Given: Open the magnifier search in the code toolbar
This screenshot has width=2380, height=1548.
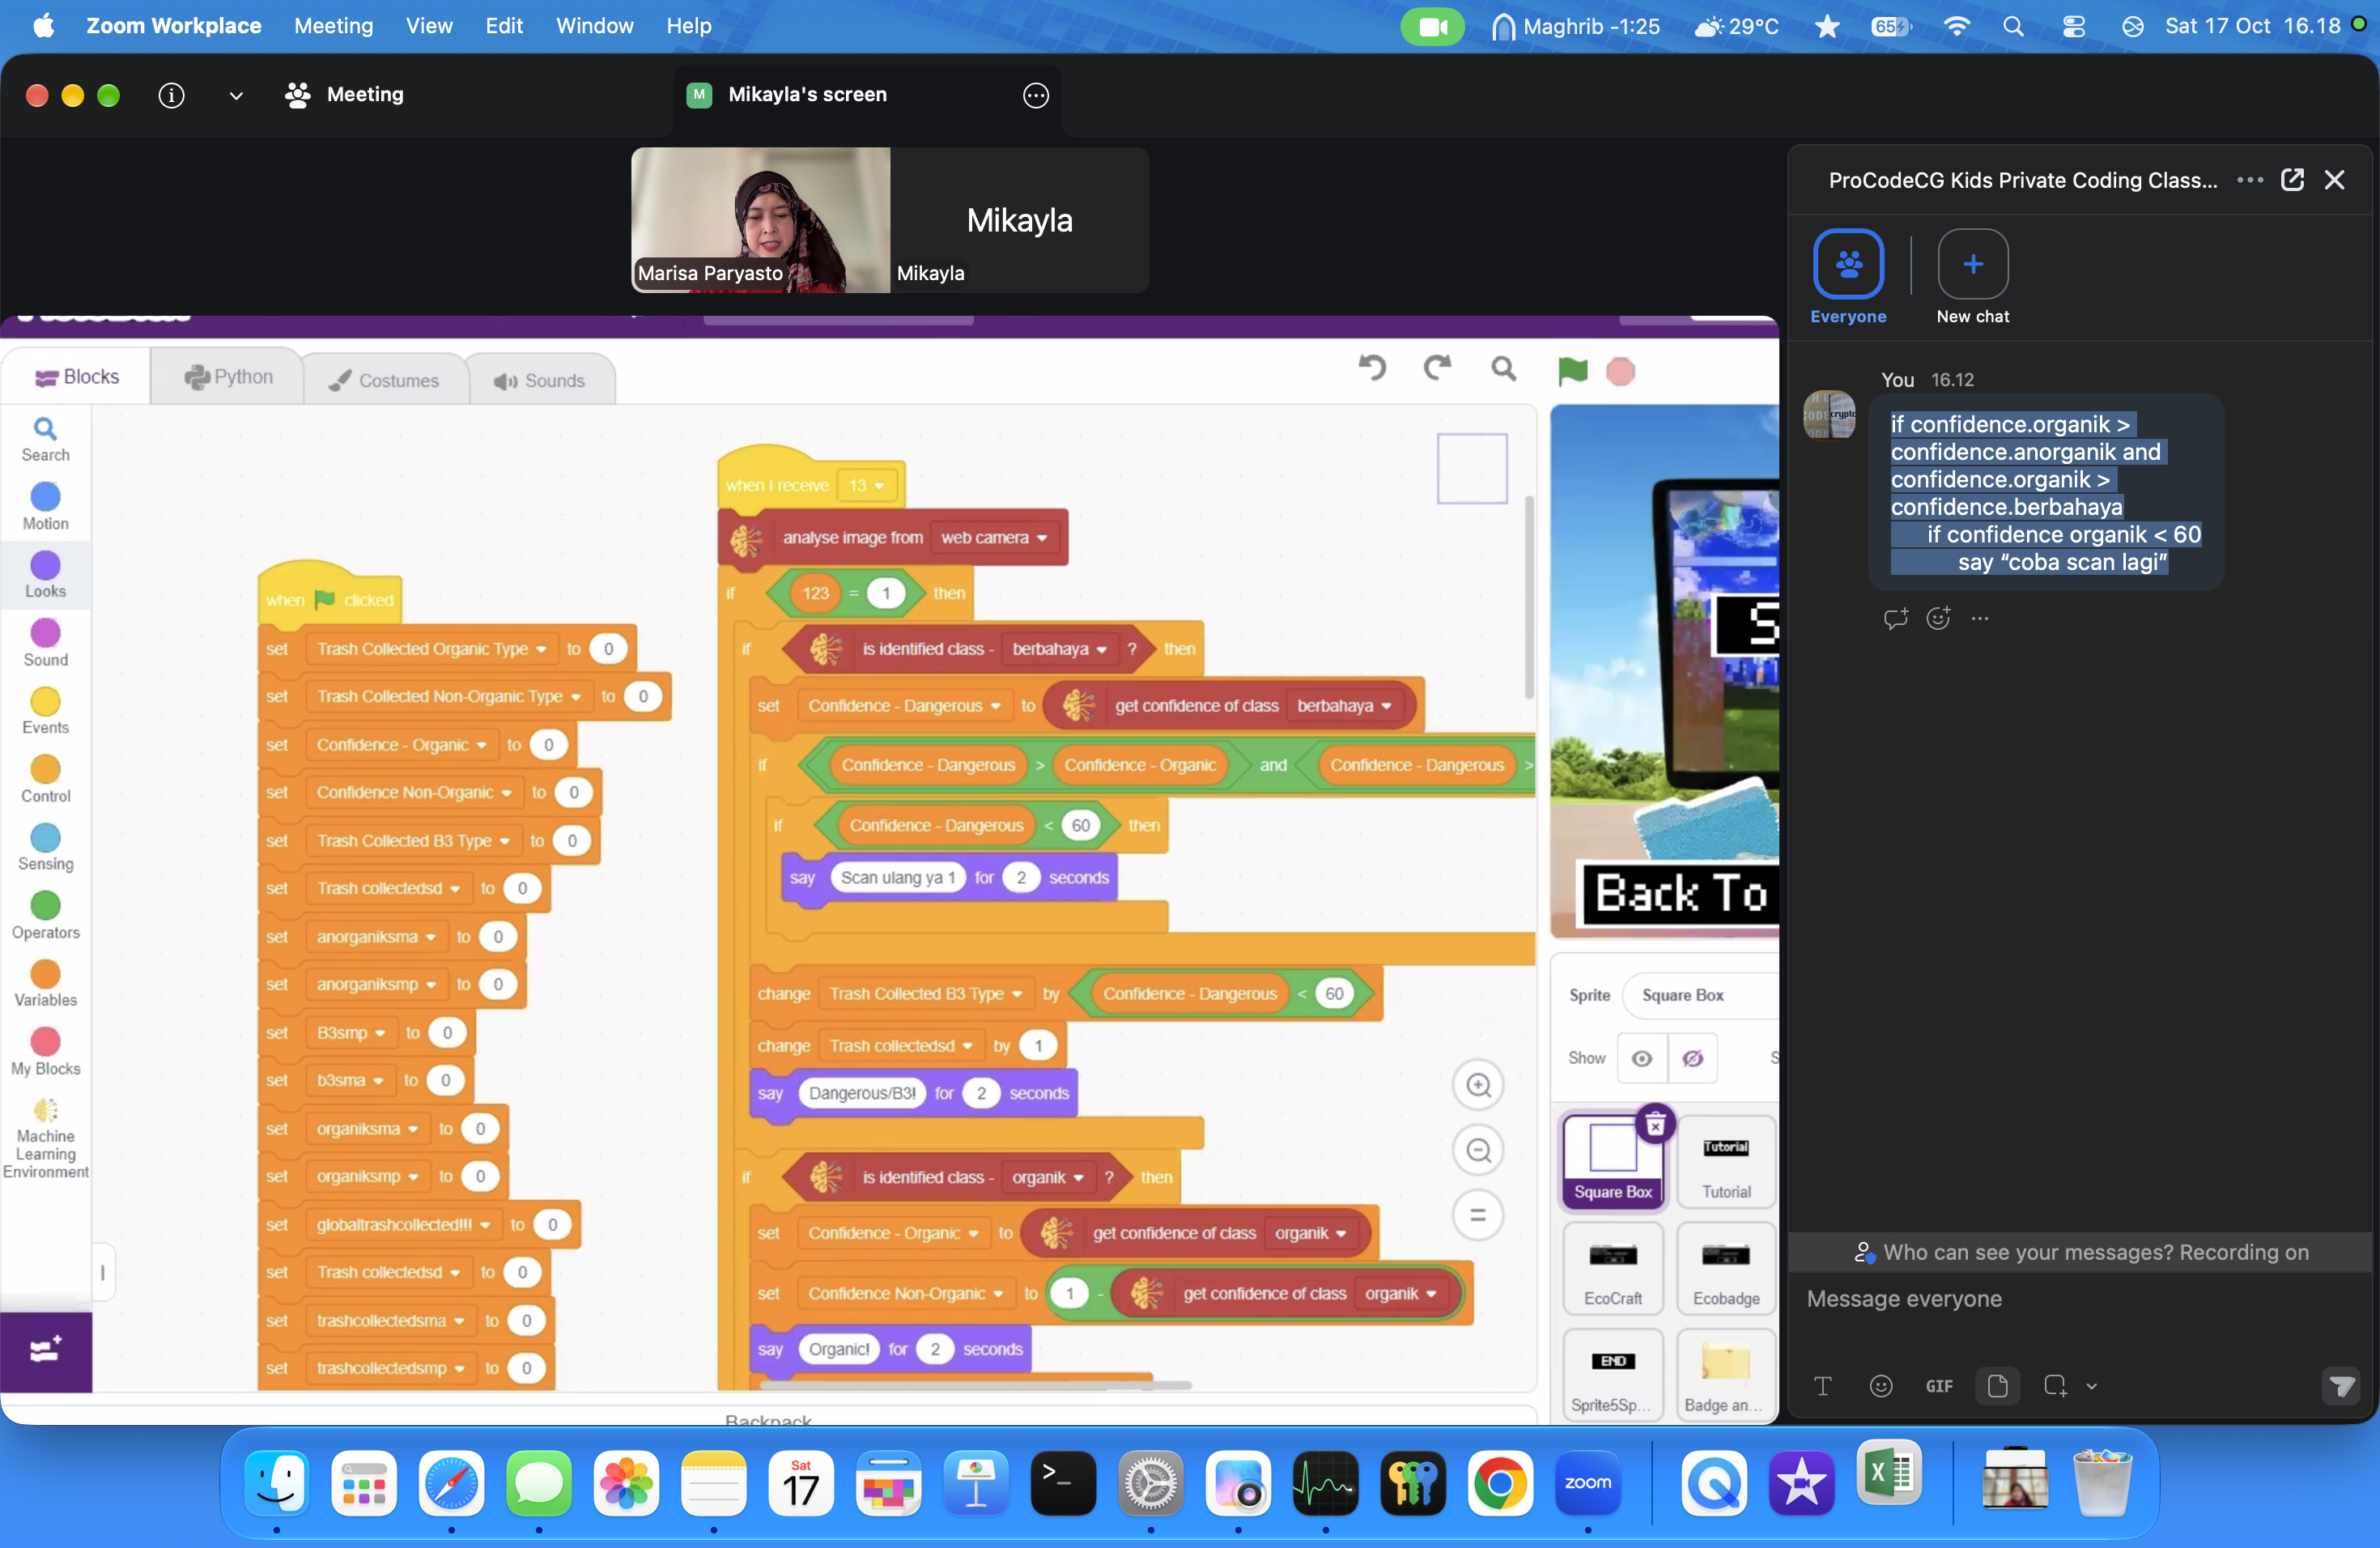Looking at the screenshot, I should tap(1503, 369).
